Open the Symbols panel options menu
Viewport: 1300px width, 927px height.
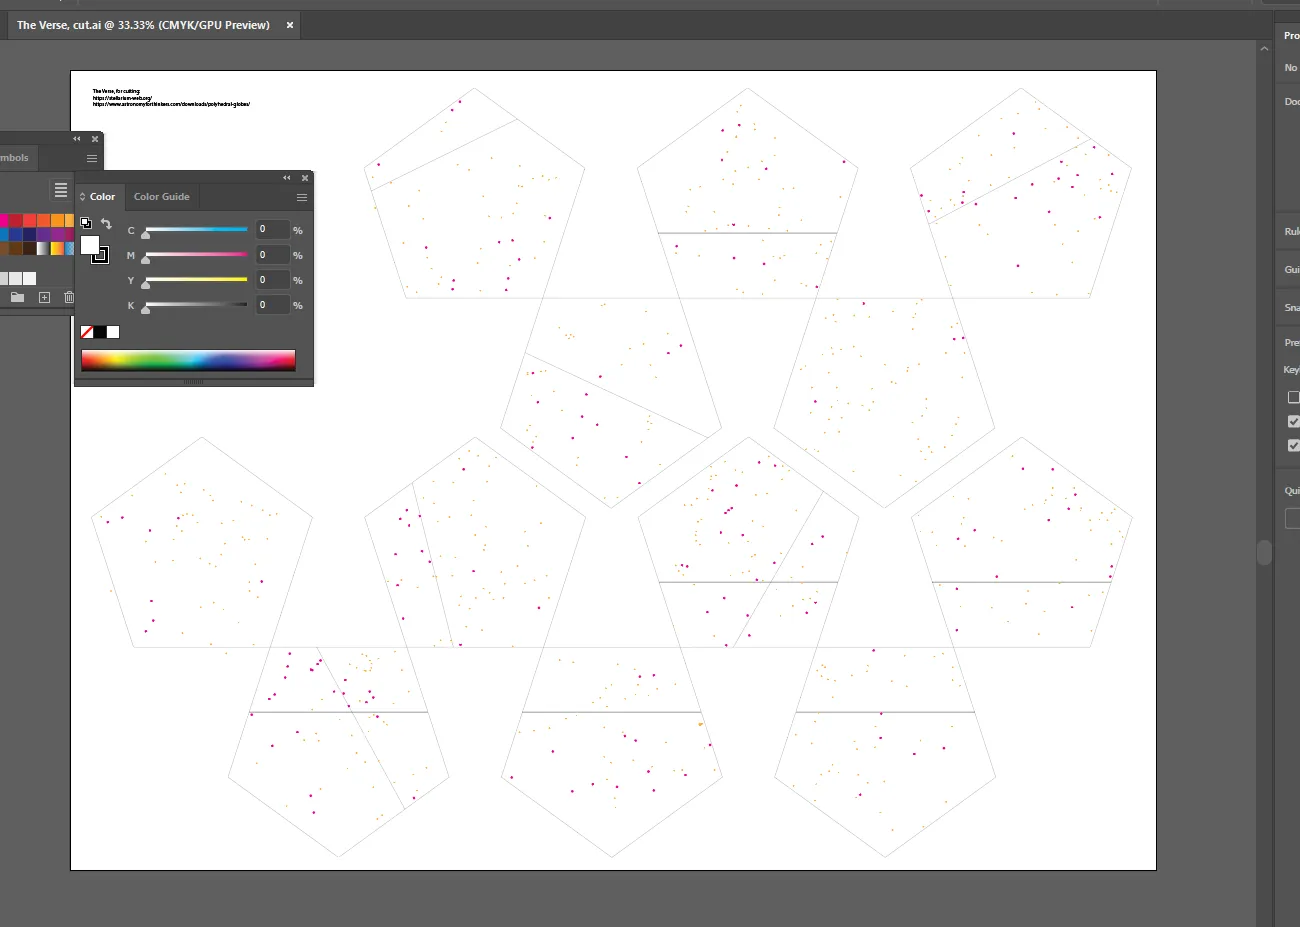(x=92, y=158)
